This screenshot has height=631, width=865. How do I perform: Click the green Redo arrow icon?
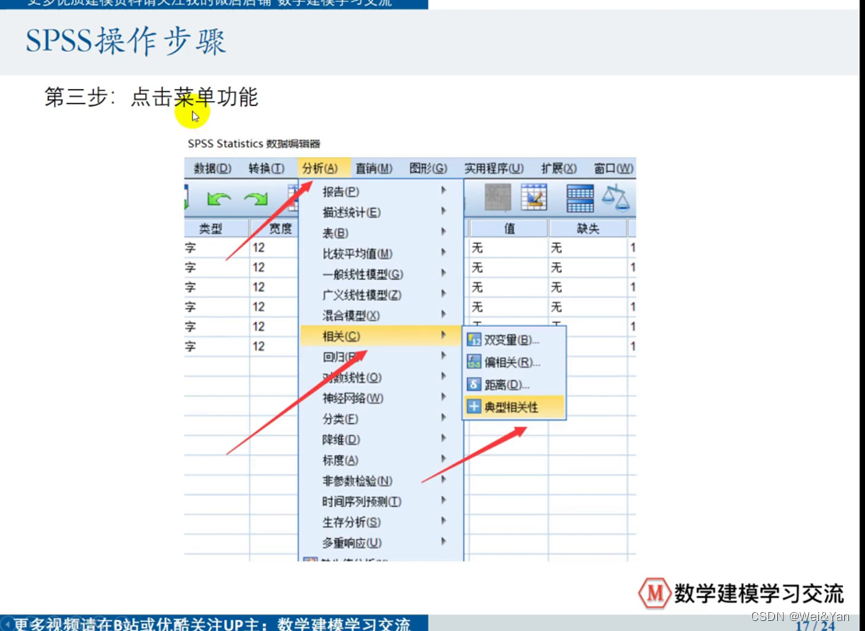(256, 199)
